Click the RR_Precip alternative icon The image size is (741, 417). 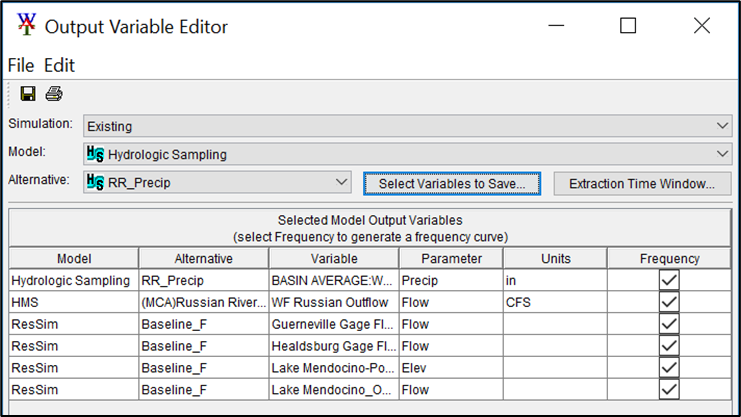pyautogui.click(x=96, y=183)
